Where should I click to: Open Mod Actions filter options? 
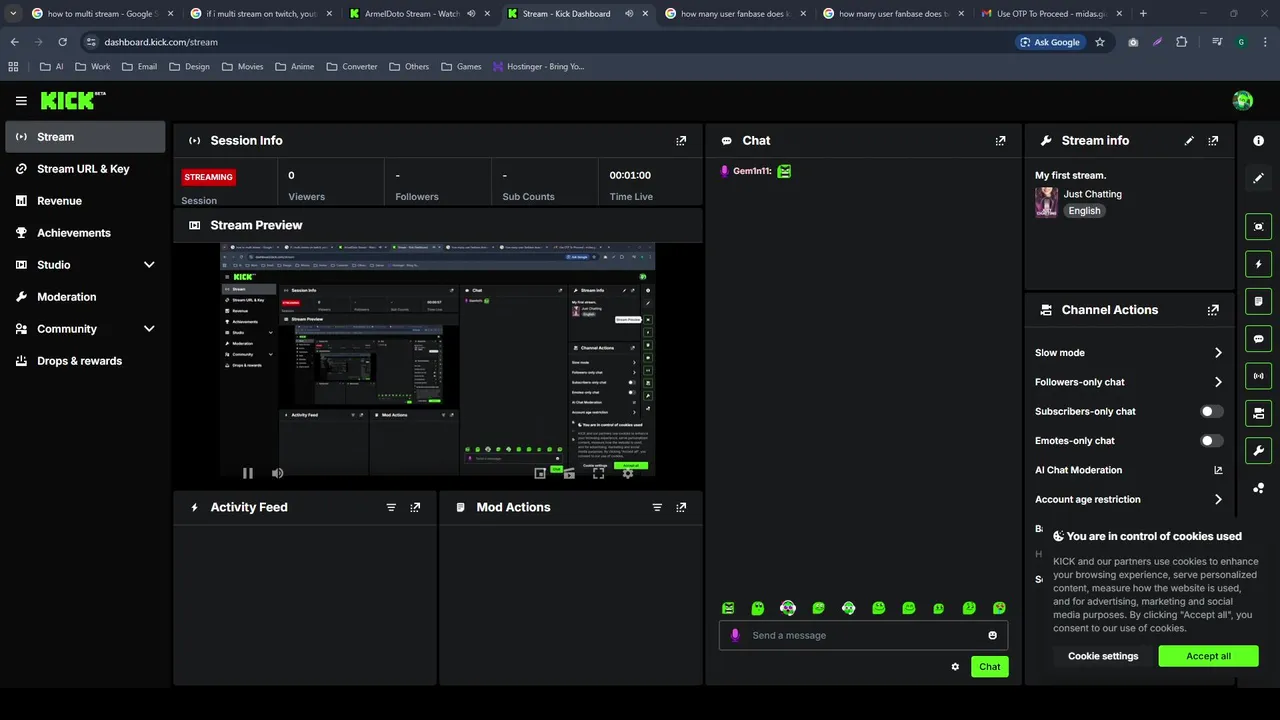(x=657, y=508)
